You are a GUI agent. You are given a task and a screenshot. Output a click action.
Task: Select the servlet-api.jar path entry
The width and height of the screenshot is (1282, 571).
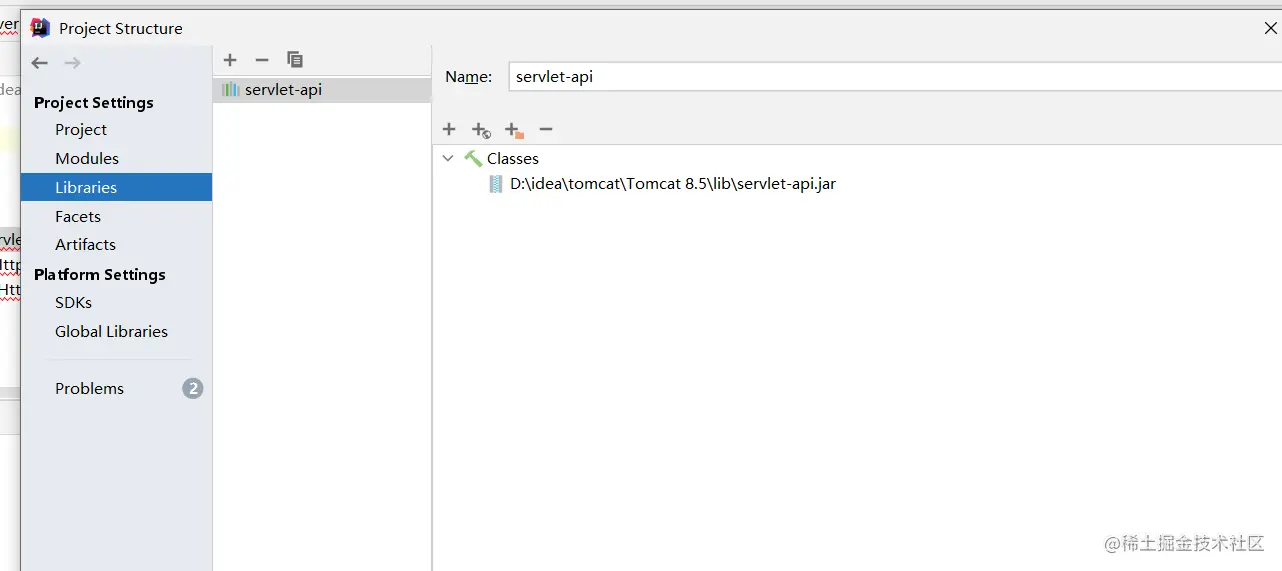coord(673,184)
